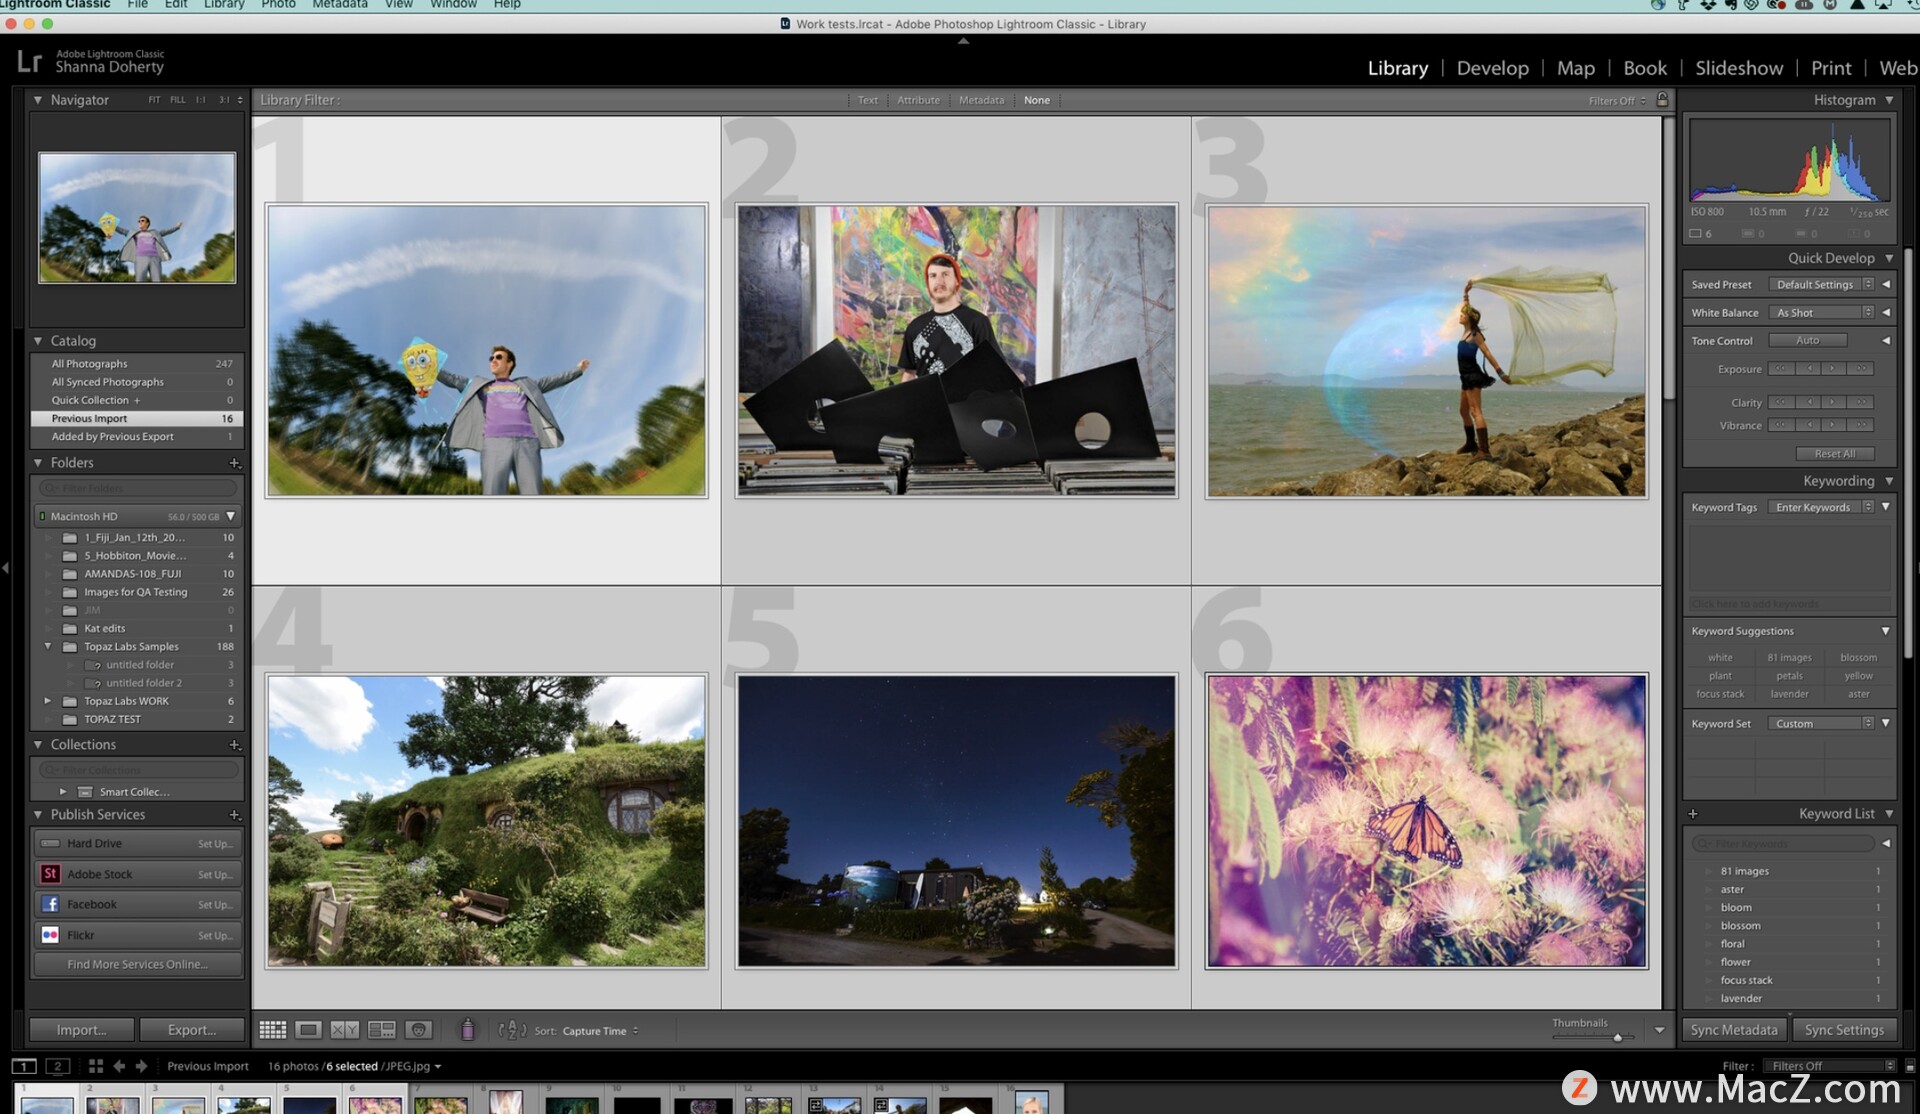Screen dimensions: 1920x1114
Task: Click filmstrip grid shortcut icon
Action: click(96, 1066)
